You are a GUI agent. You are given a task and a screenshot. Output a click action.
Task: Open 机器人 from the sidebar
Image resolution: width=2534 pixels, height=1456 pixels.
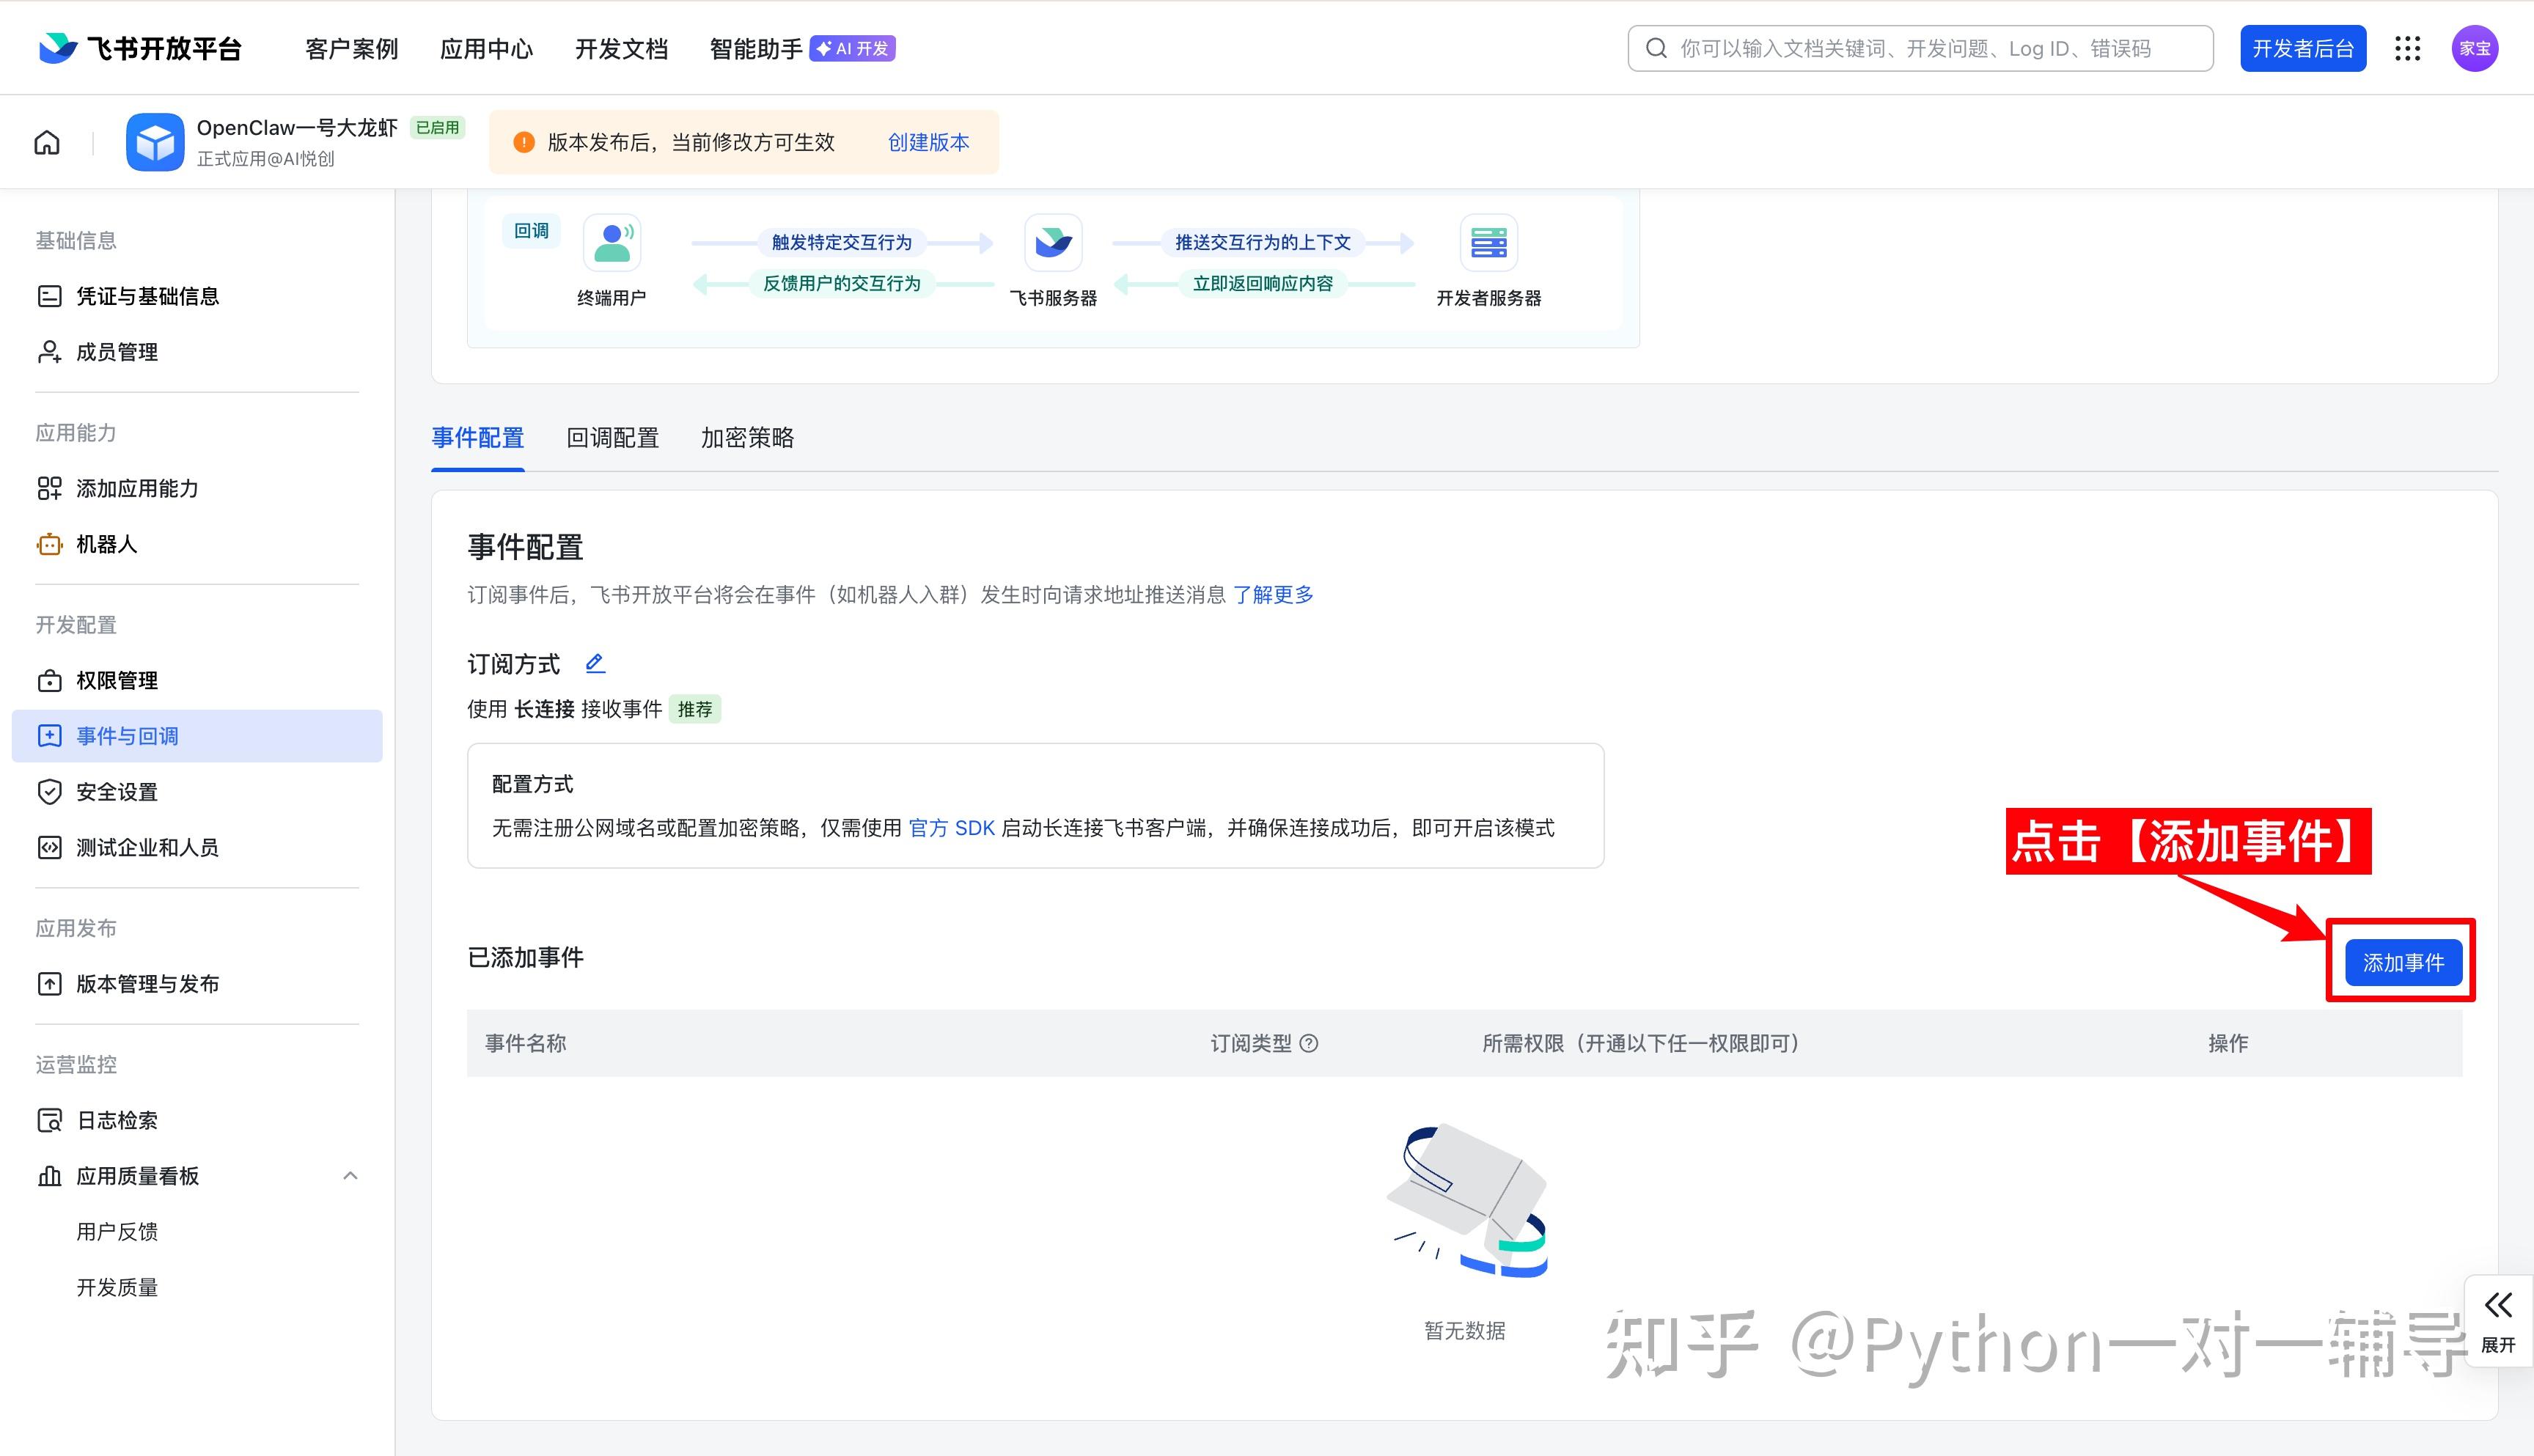pos(106,544)
